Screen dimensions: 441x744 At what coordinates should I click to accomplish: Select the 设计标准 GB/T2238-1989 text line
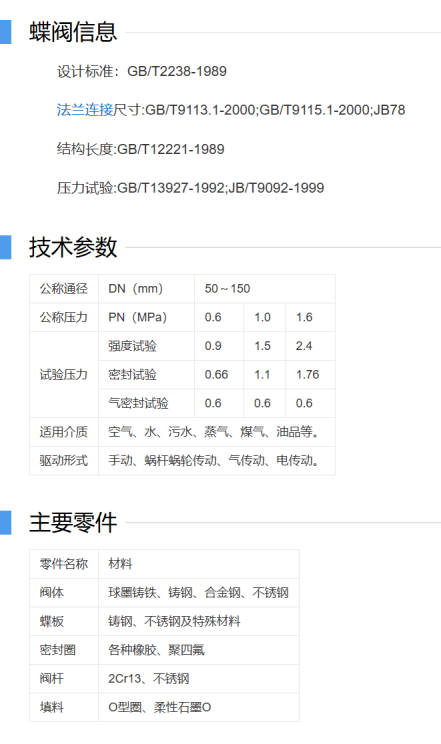(142, 71)
